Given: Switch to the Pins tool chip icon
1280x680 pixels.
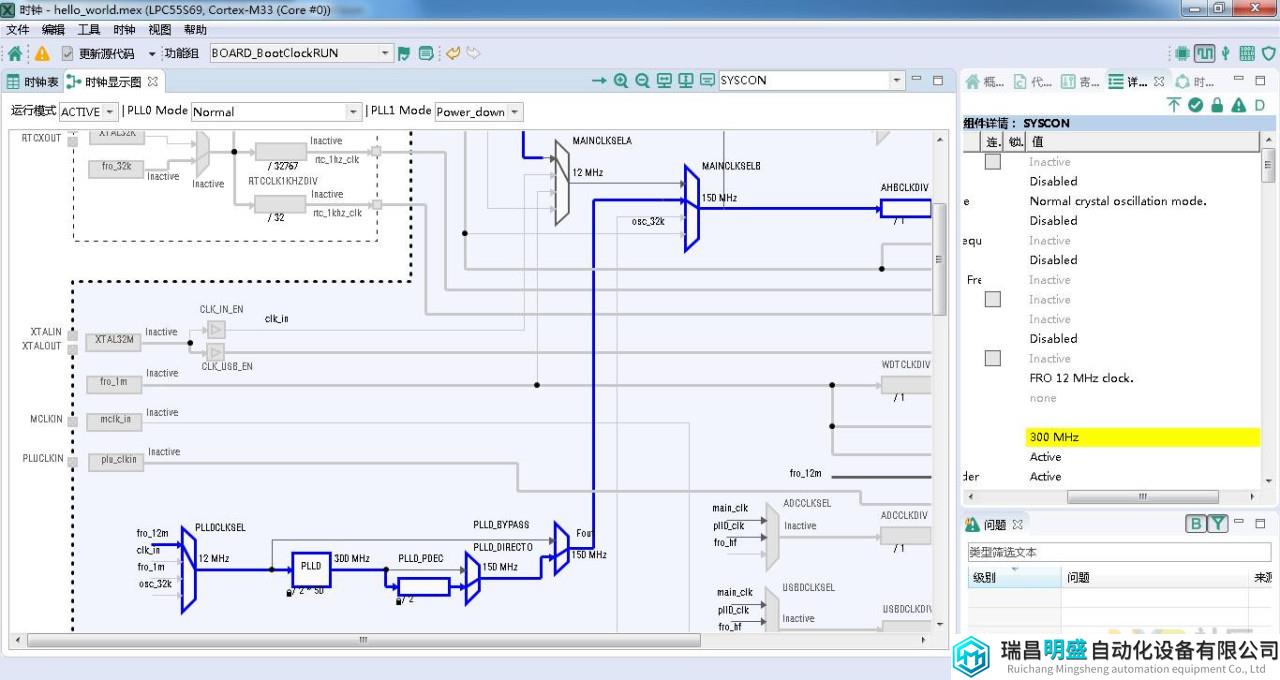Looking at the screenshot, I should pos(1183,53).
